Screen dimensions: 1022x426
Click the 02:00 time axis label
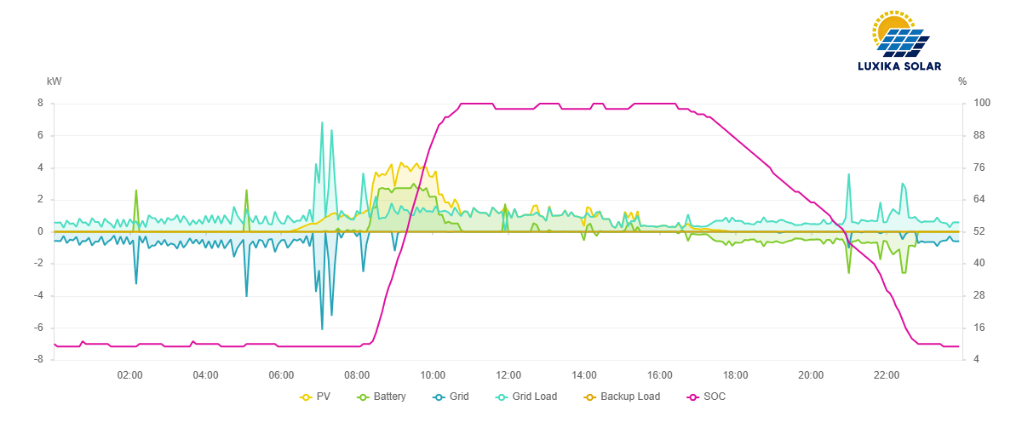pos(130,375)
